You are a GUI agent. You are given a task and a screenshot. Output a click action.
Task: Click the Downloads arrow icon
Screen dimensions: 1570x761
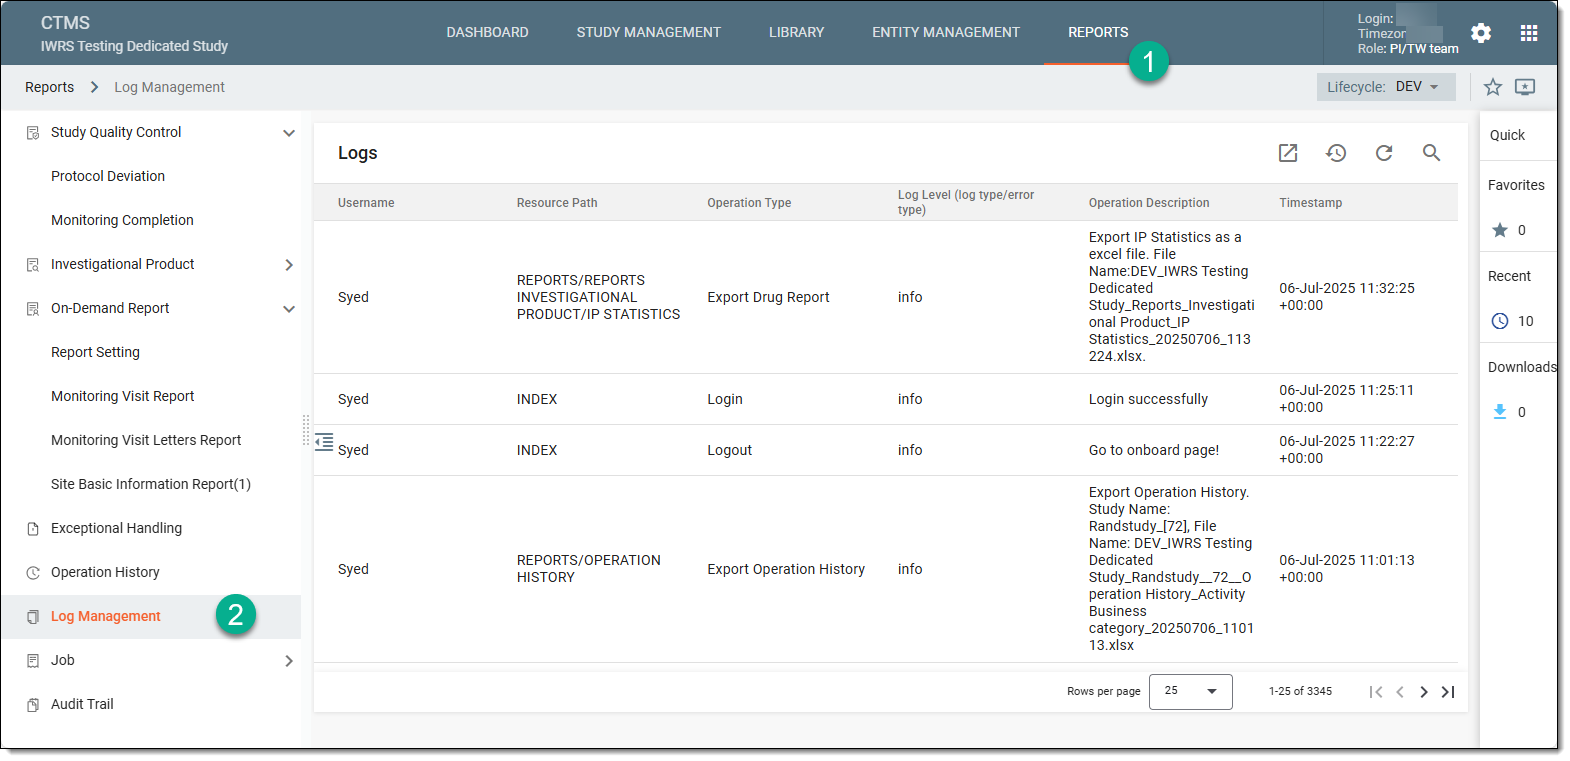coord(1500,412)
